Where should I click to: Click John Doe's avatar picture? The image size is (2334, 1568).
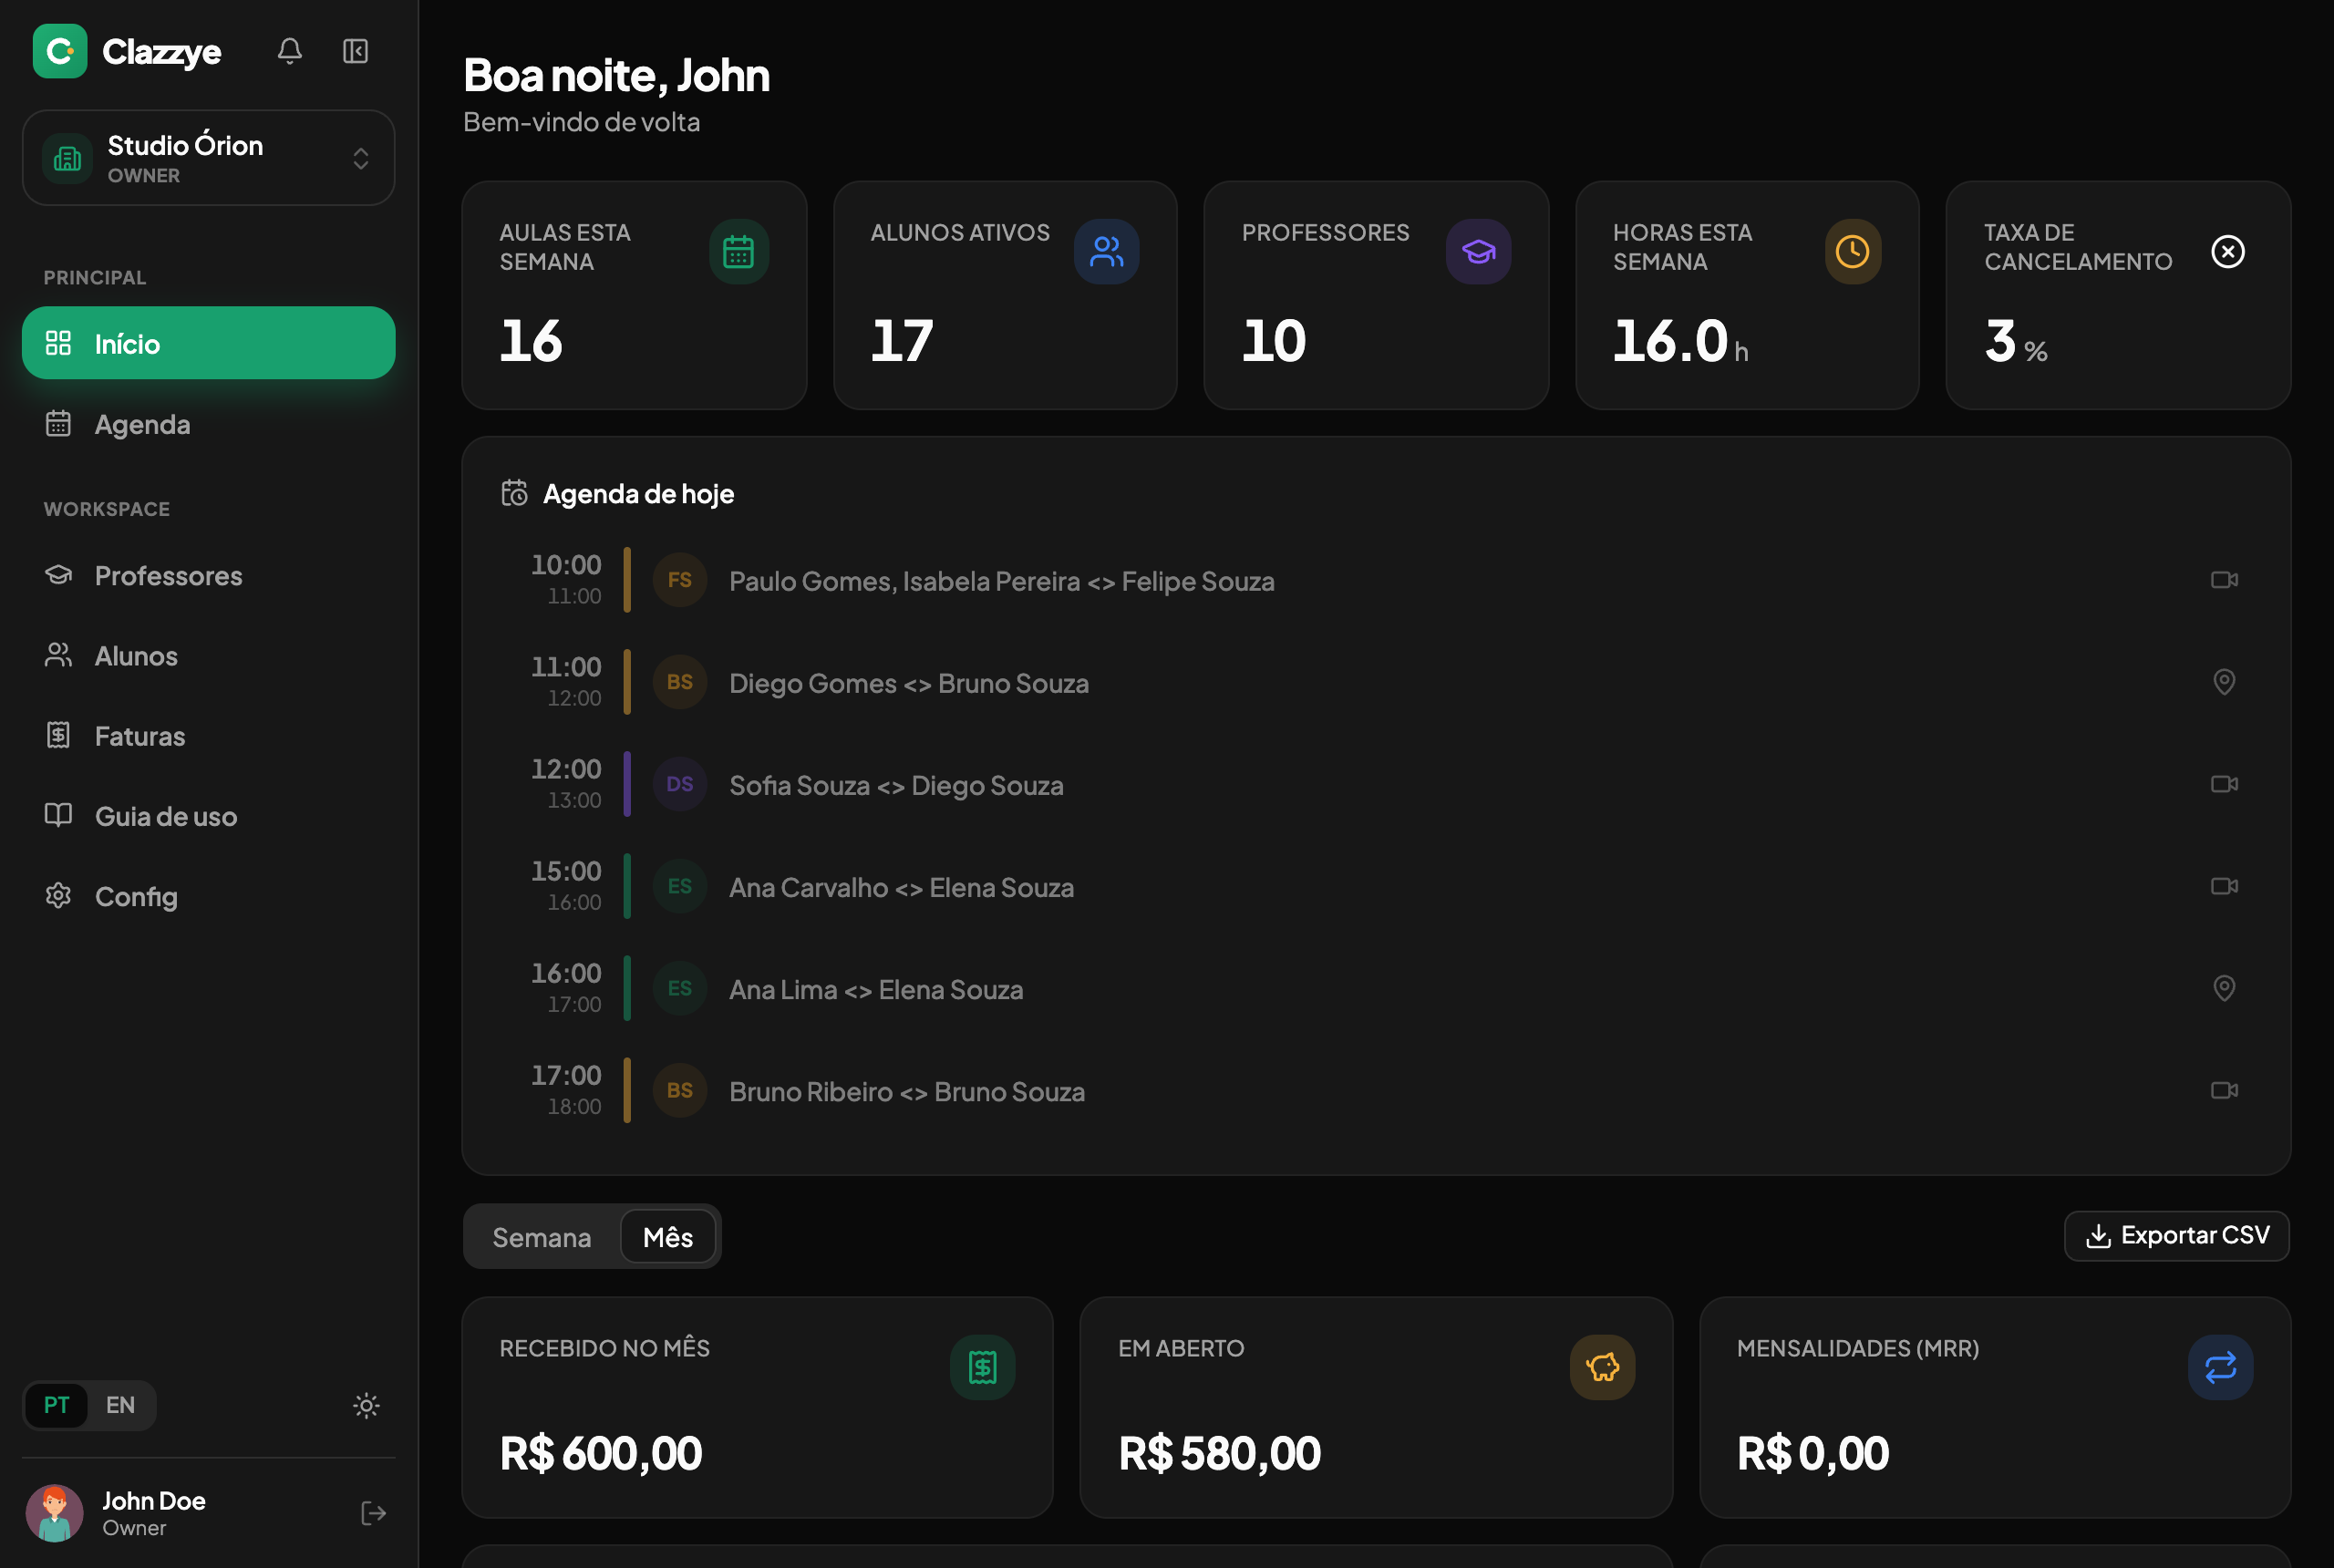coord(54,1513)
